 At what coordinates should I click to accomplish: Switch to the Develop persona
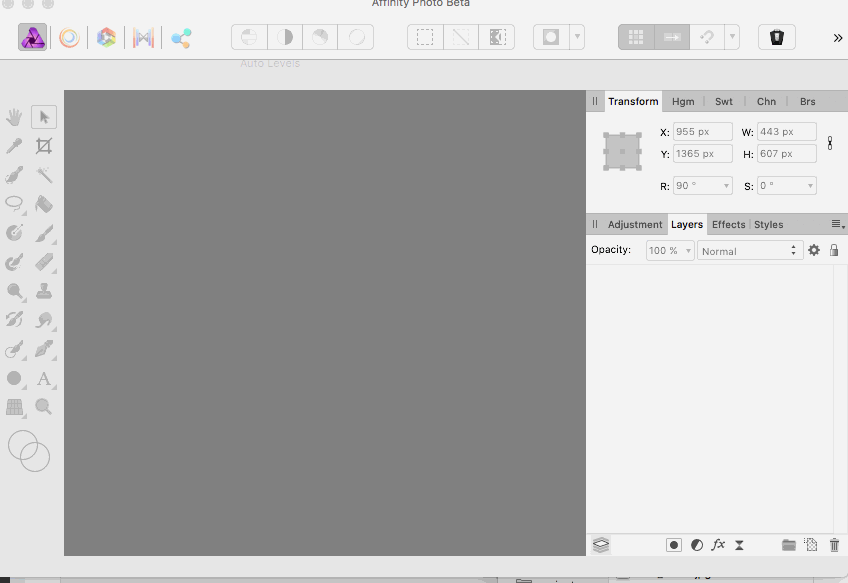(x=106, y=37)
